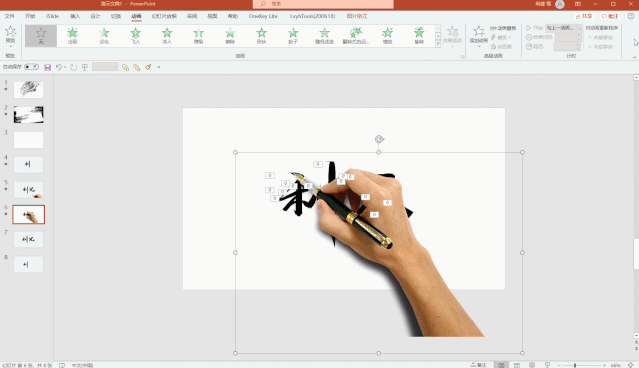Fit slide to current window
The height and width of the screenshot is (368, 639).
click(x=630, y=365)
